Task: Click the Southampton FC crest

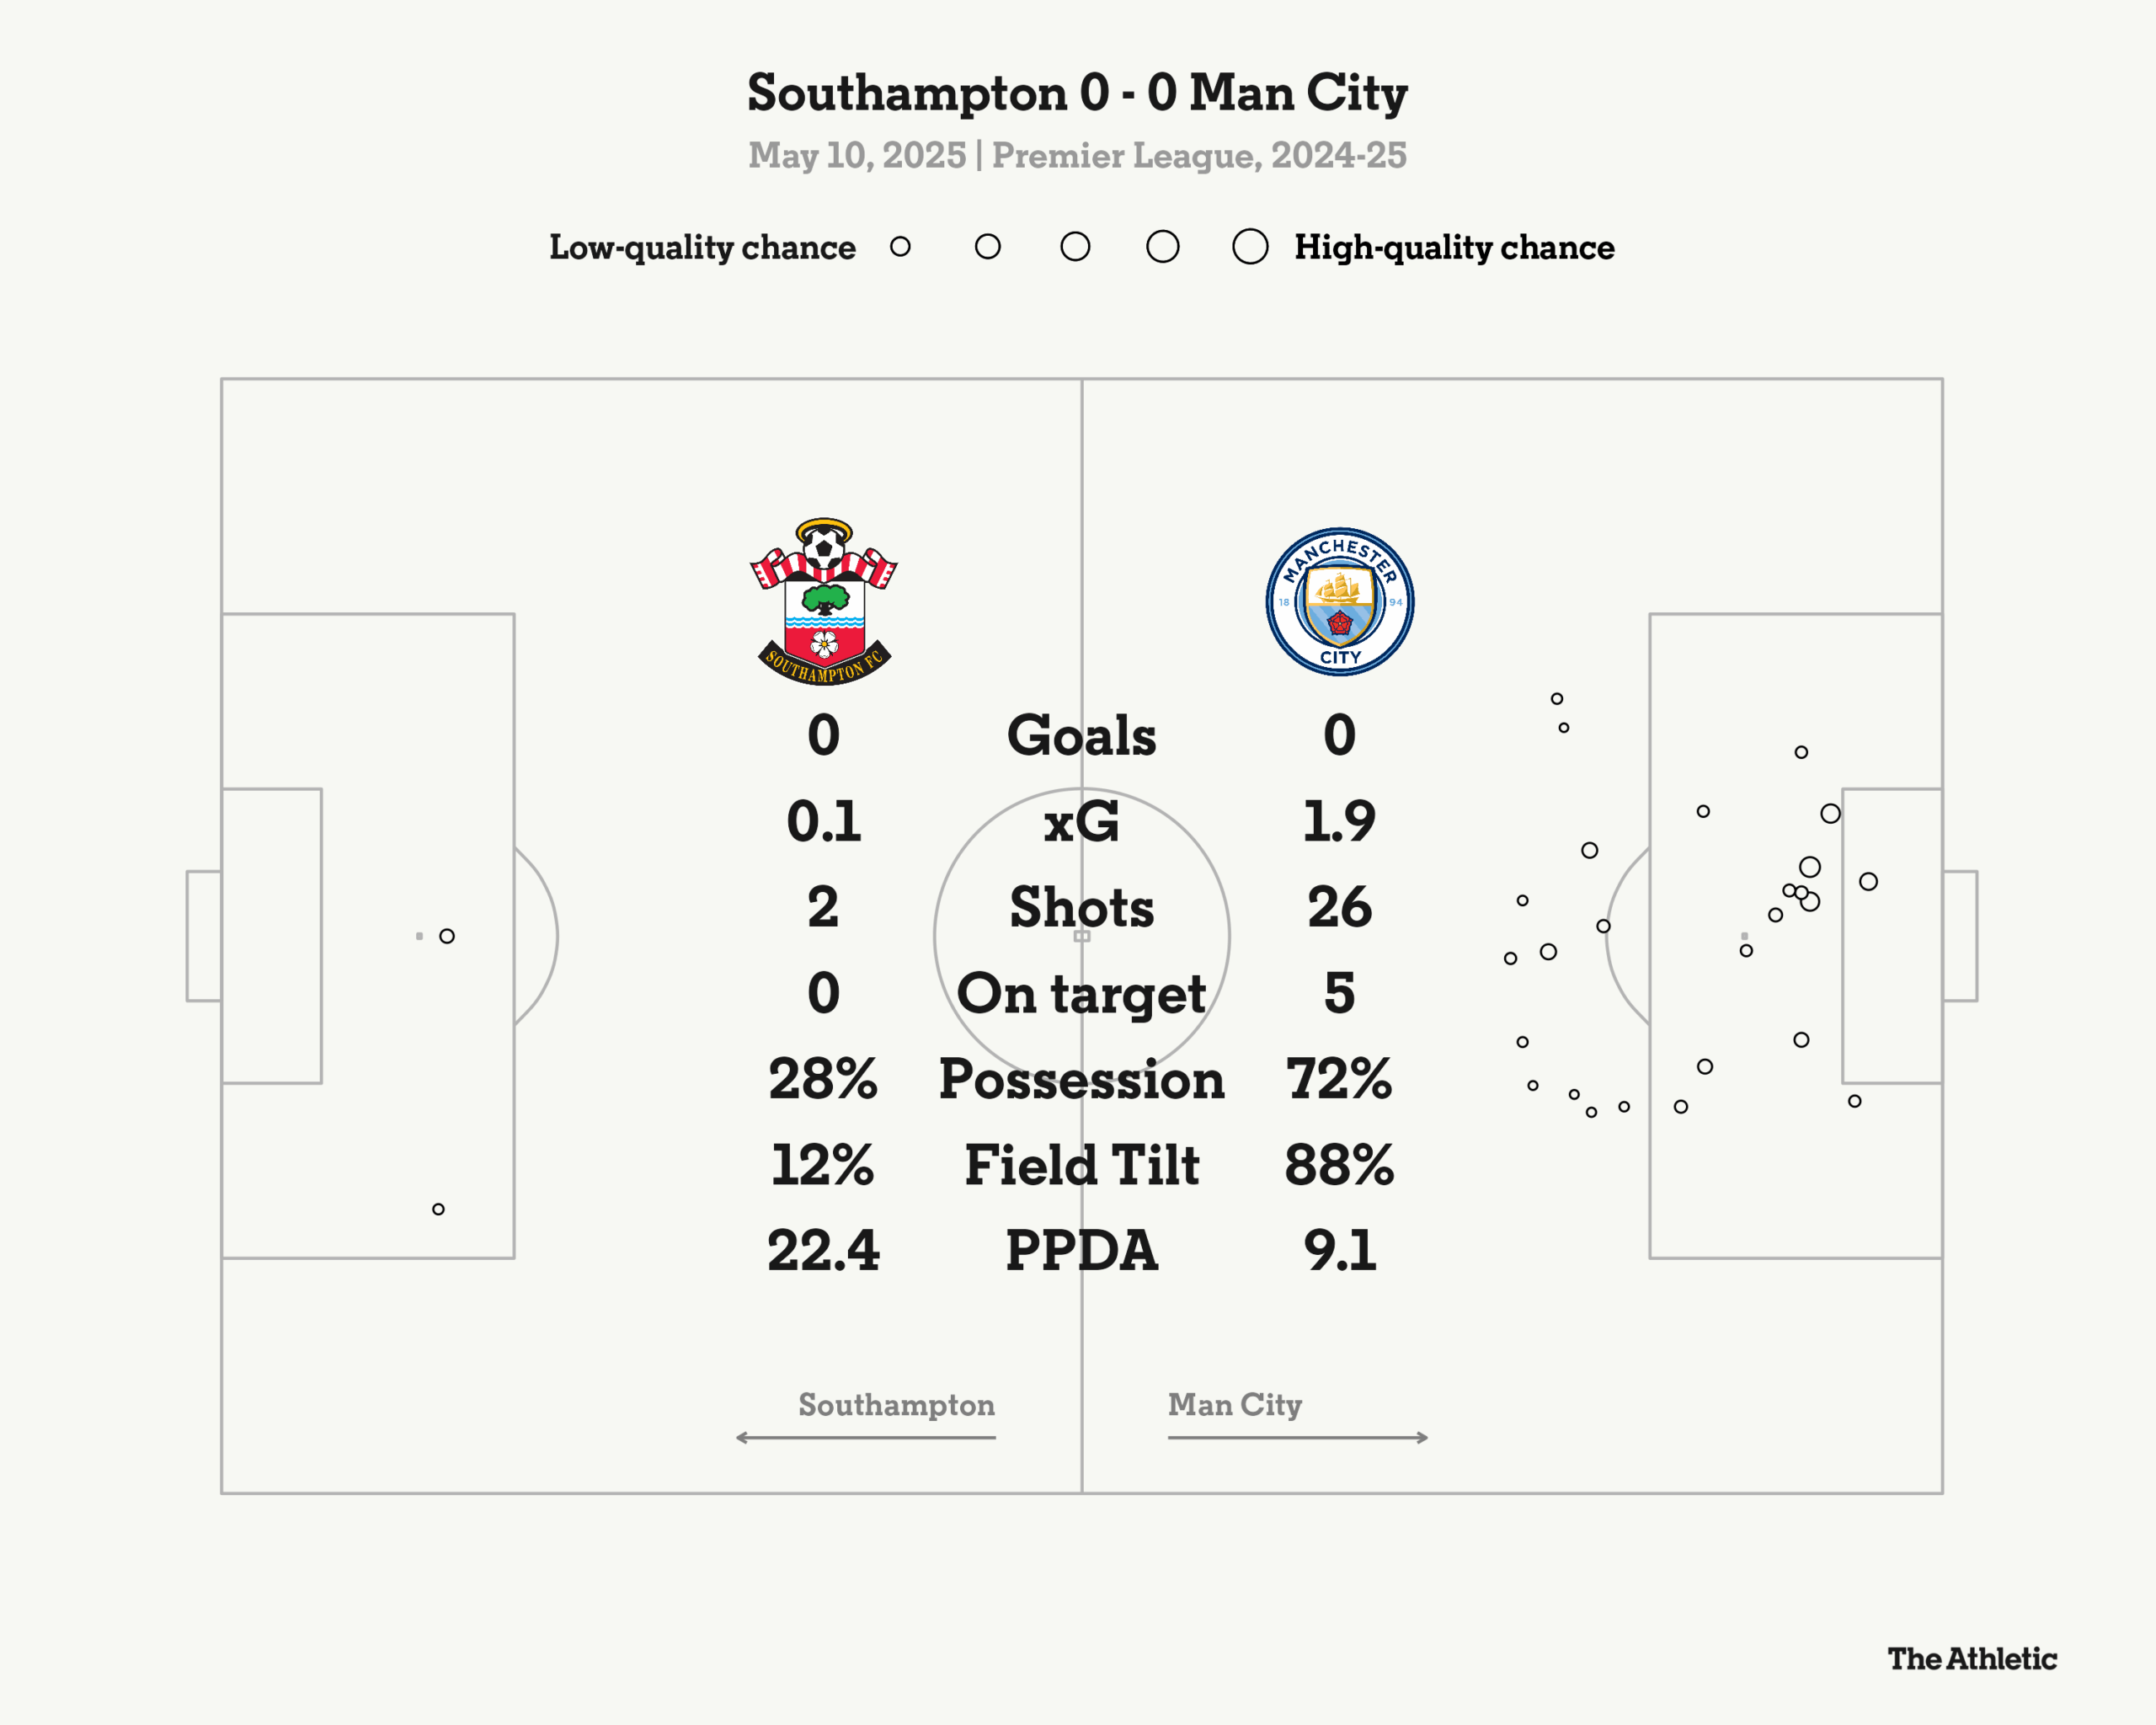Action: coord(824,601)
